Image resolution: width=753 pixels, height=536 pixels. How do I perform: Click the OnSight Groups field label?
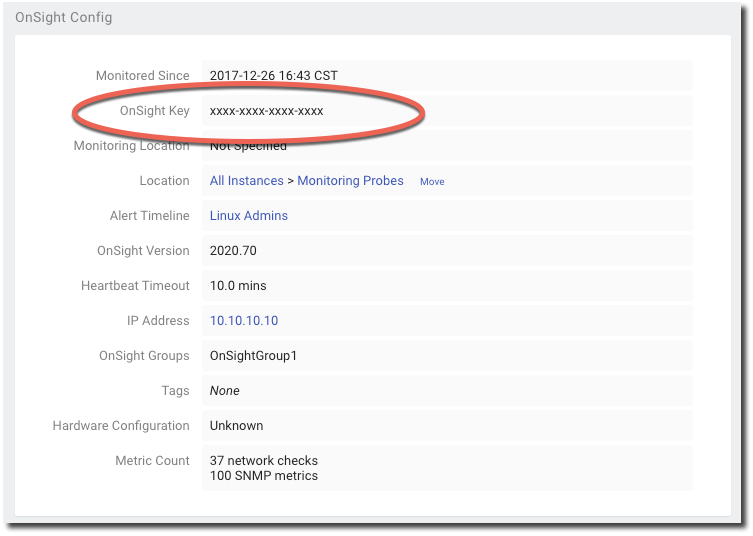pyautogui.click(x=144, y=356)
